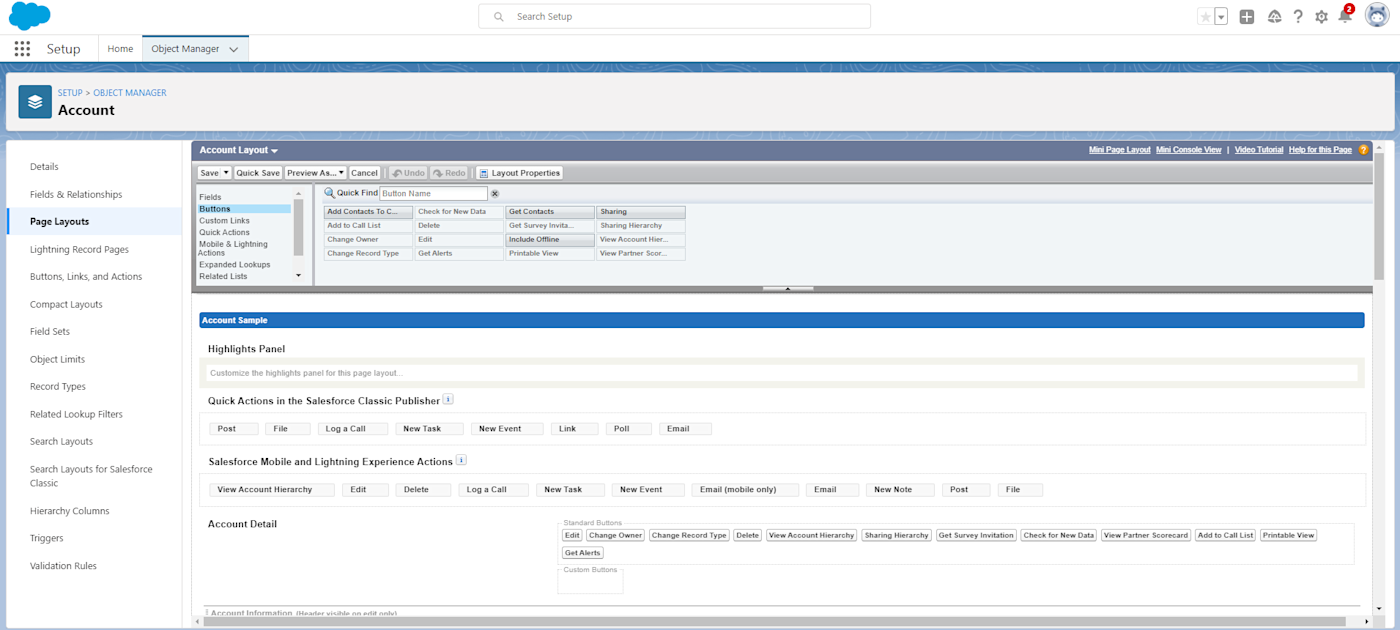Open the Mini Page Layout link
Screen dimensions: 1400x630
[1120, 150]
